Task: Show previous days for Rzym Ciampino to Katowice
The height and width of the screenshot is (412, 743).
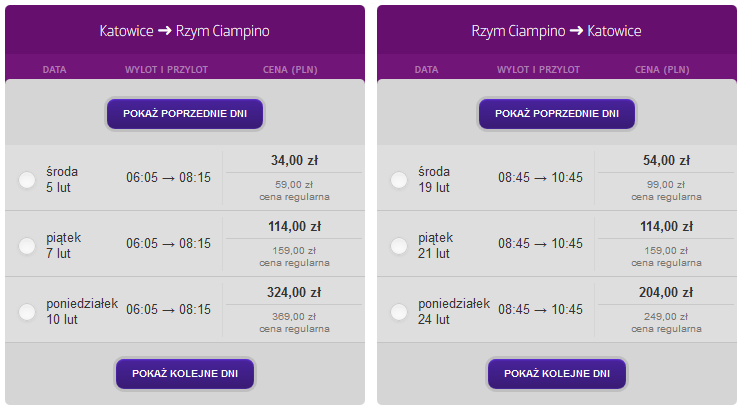Action: [557, 114]
